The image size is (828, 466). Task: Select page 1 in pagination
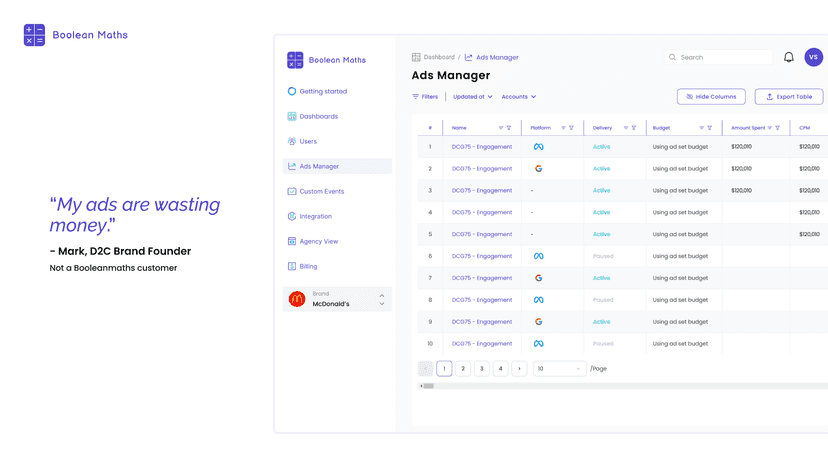pyautogui.click(x=444, y=369)
